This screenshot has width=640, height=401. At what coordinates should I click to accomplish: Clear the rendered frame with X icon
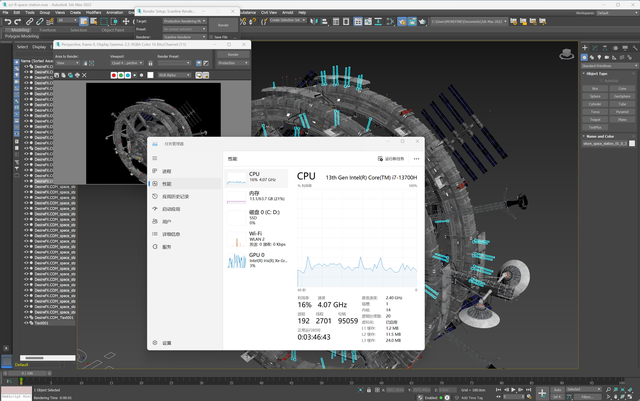click(x=84, y=75)
